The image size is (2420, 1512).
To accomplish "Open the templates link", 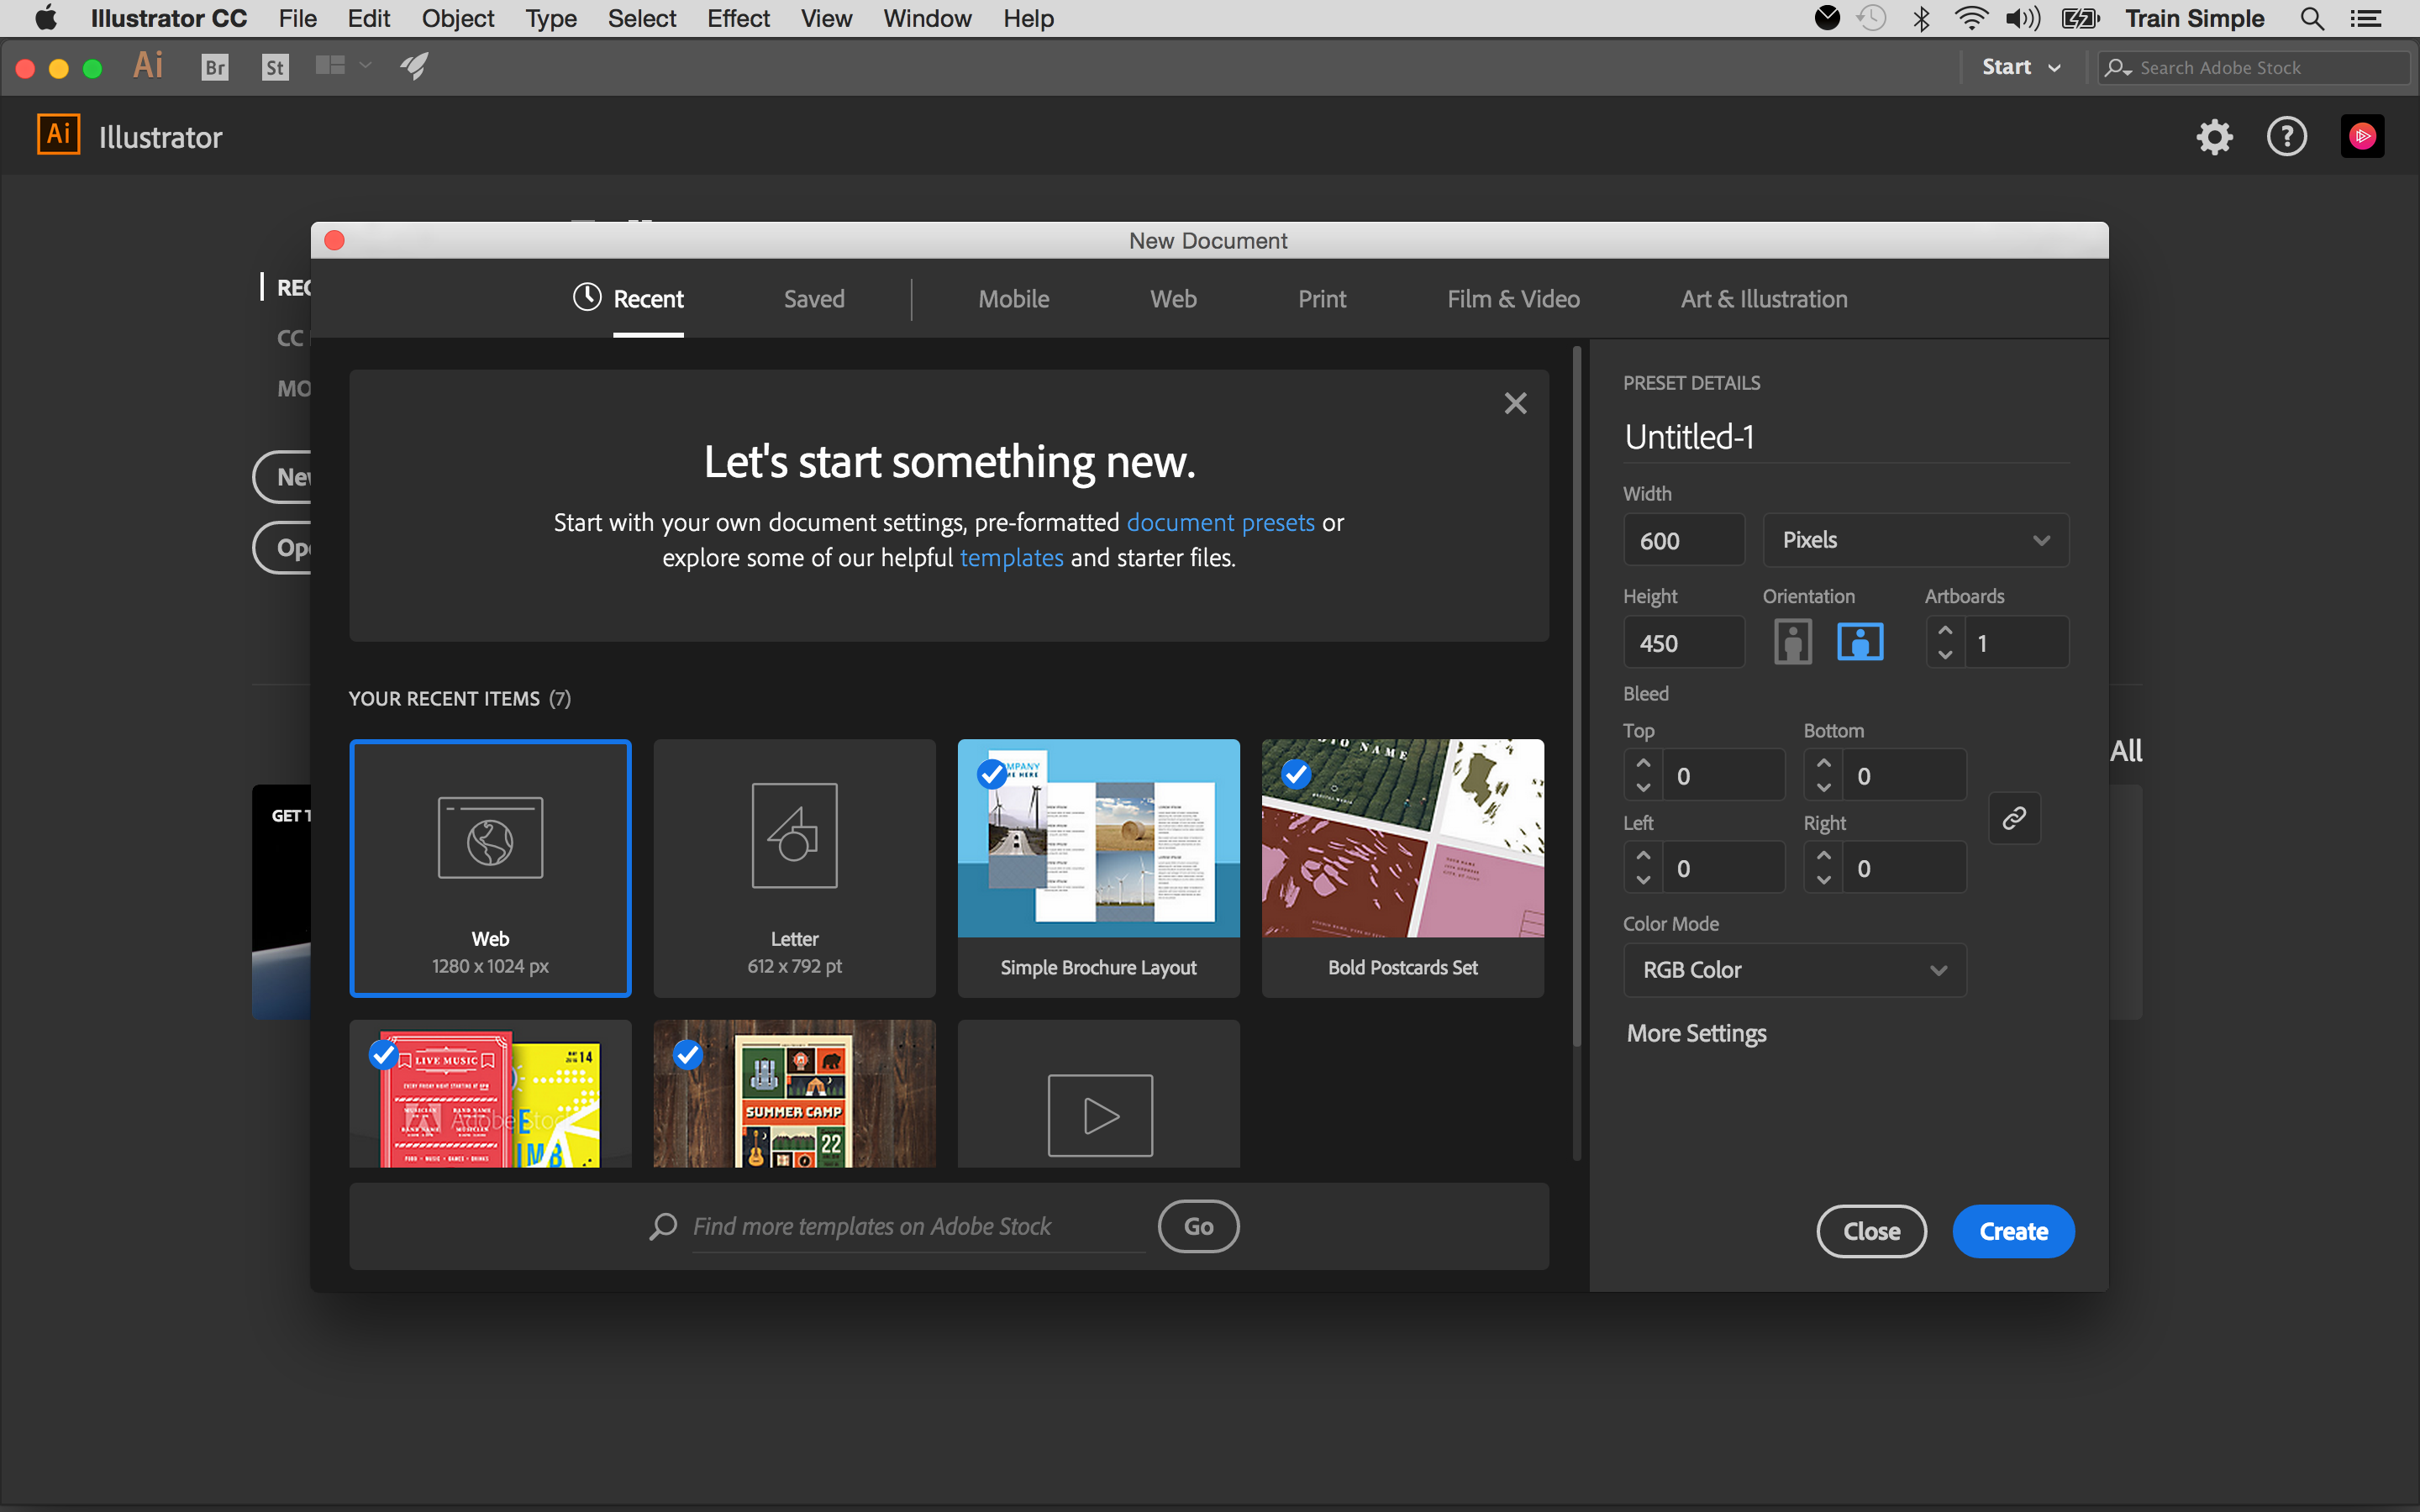I will (x=1012, y=557).
